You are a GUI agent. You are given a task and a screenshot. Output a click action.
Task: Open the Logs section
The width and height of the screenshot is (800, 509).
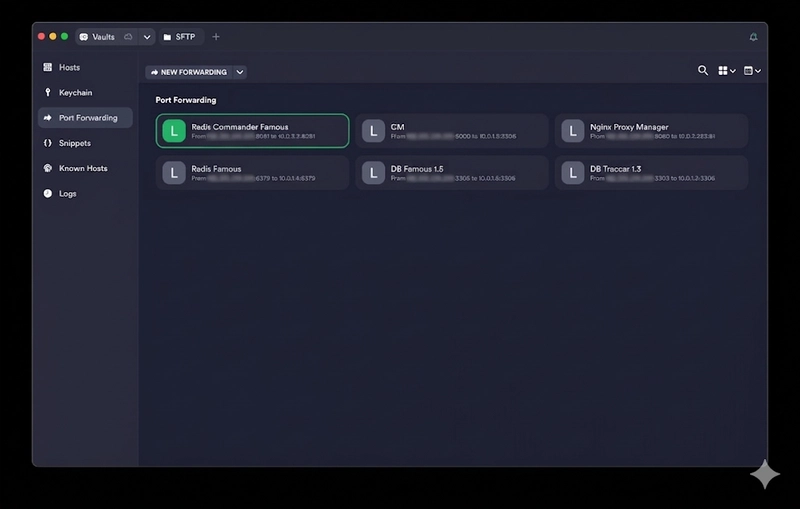(85, 193)
